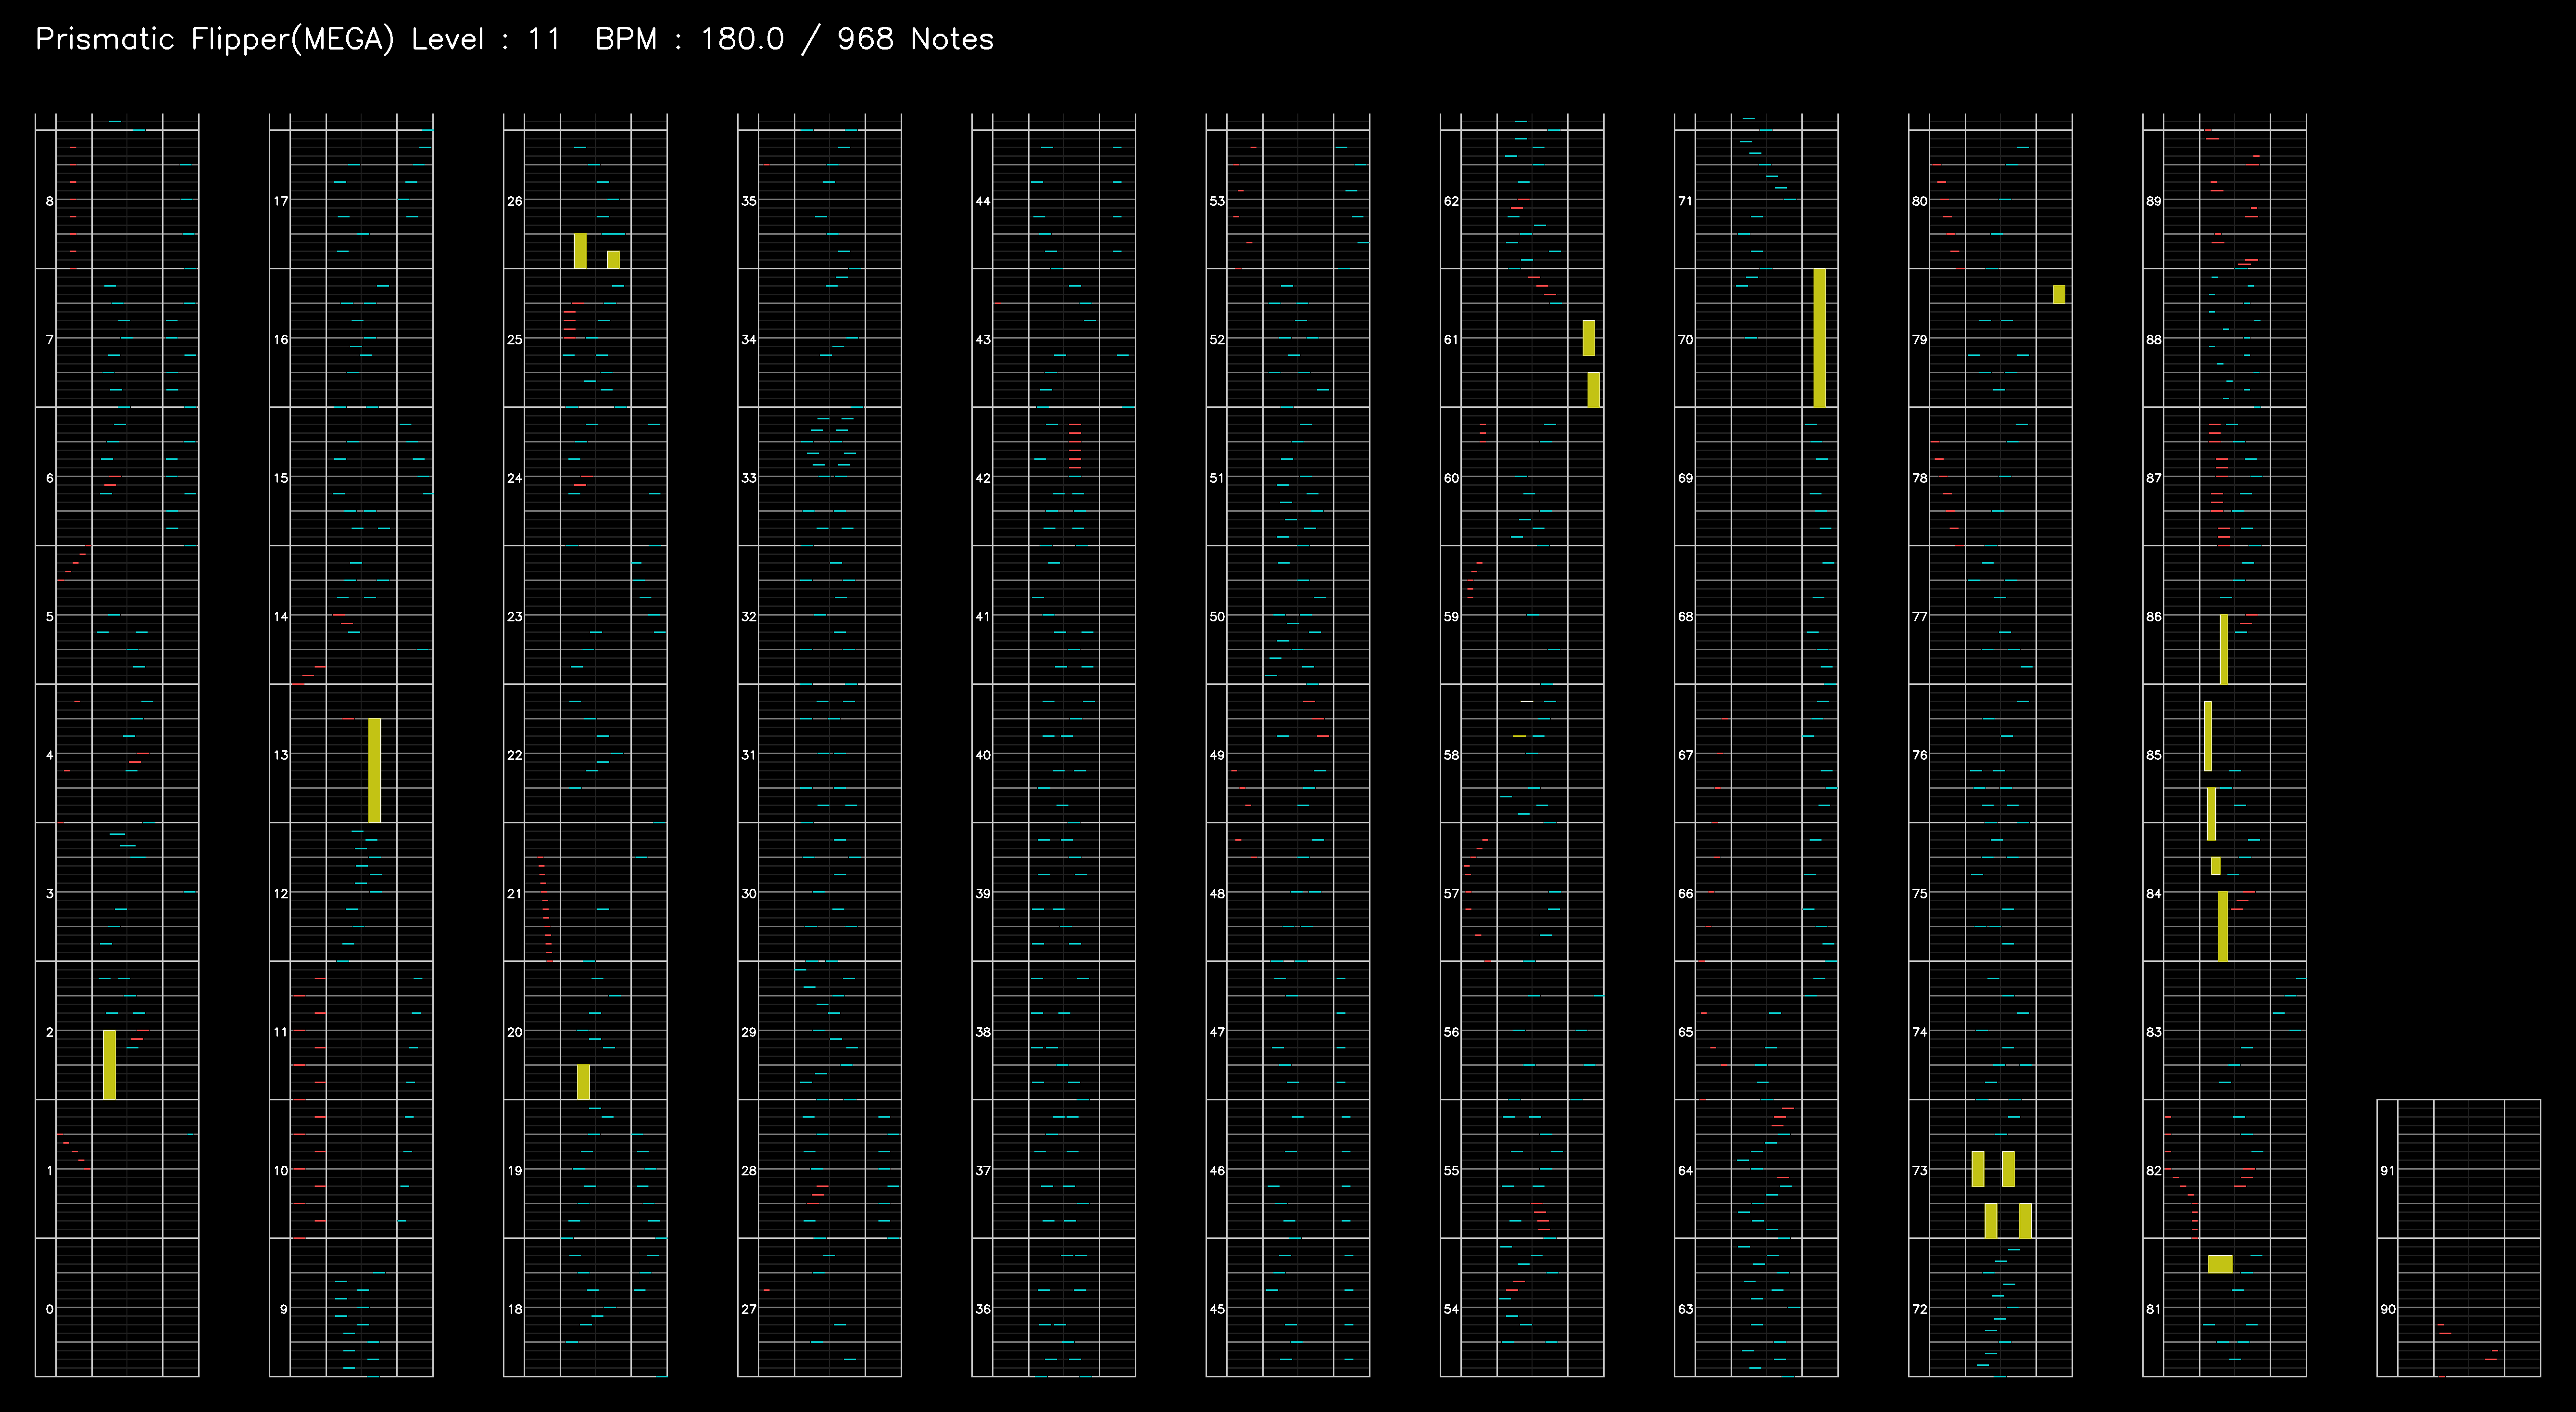
Task: Click measure number 21 label
Action: pyautogui.click(x=514, y=894)
